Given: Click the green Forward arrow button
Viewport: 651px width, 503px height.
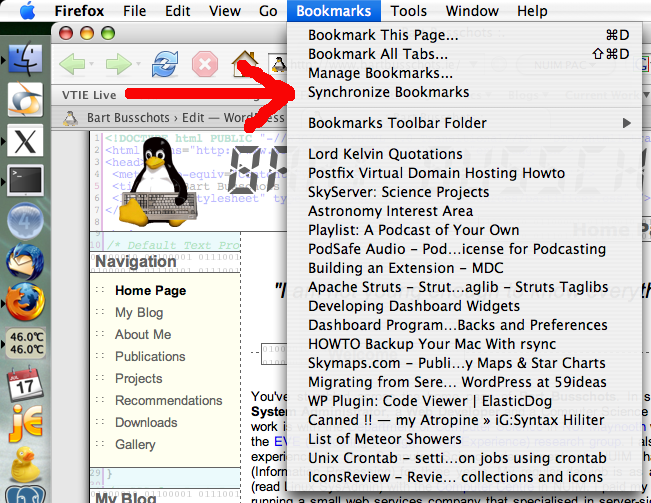Looking at the screenshot, I should tap(119, 64).
